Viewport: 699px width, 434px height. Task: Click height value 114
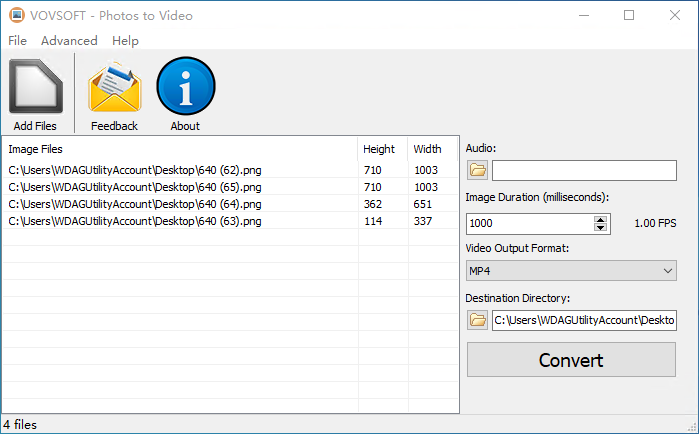[373, 221]
